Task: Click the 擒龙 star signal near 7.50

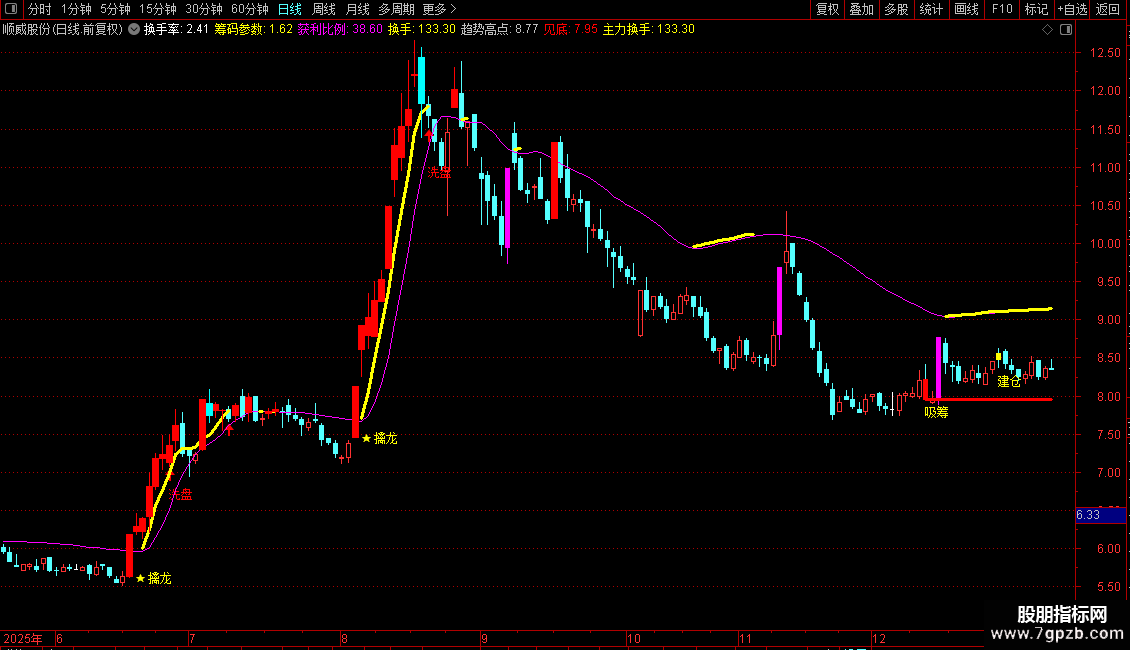Action: tap(379, 438)
